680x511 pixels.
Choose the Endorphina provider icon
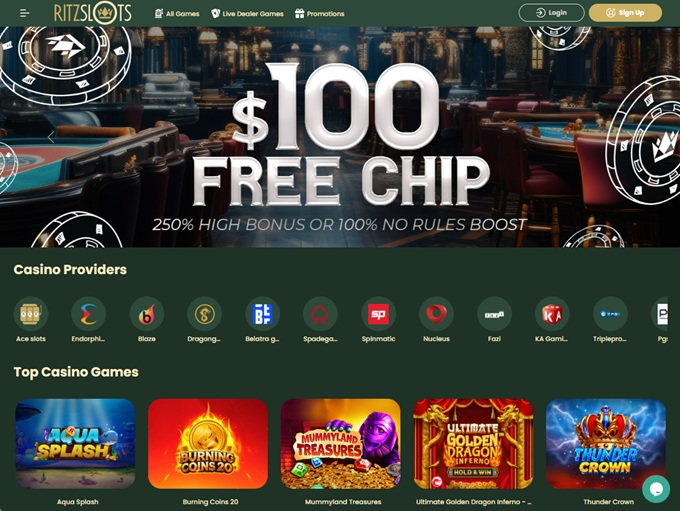88,314
